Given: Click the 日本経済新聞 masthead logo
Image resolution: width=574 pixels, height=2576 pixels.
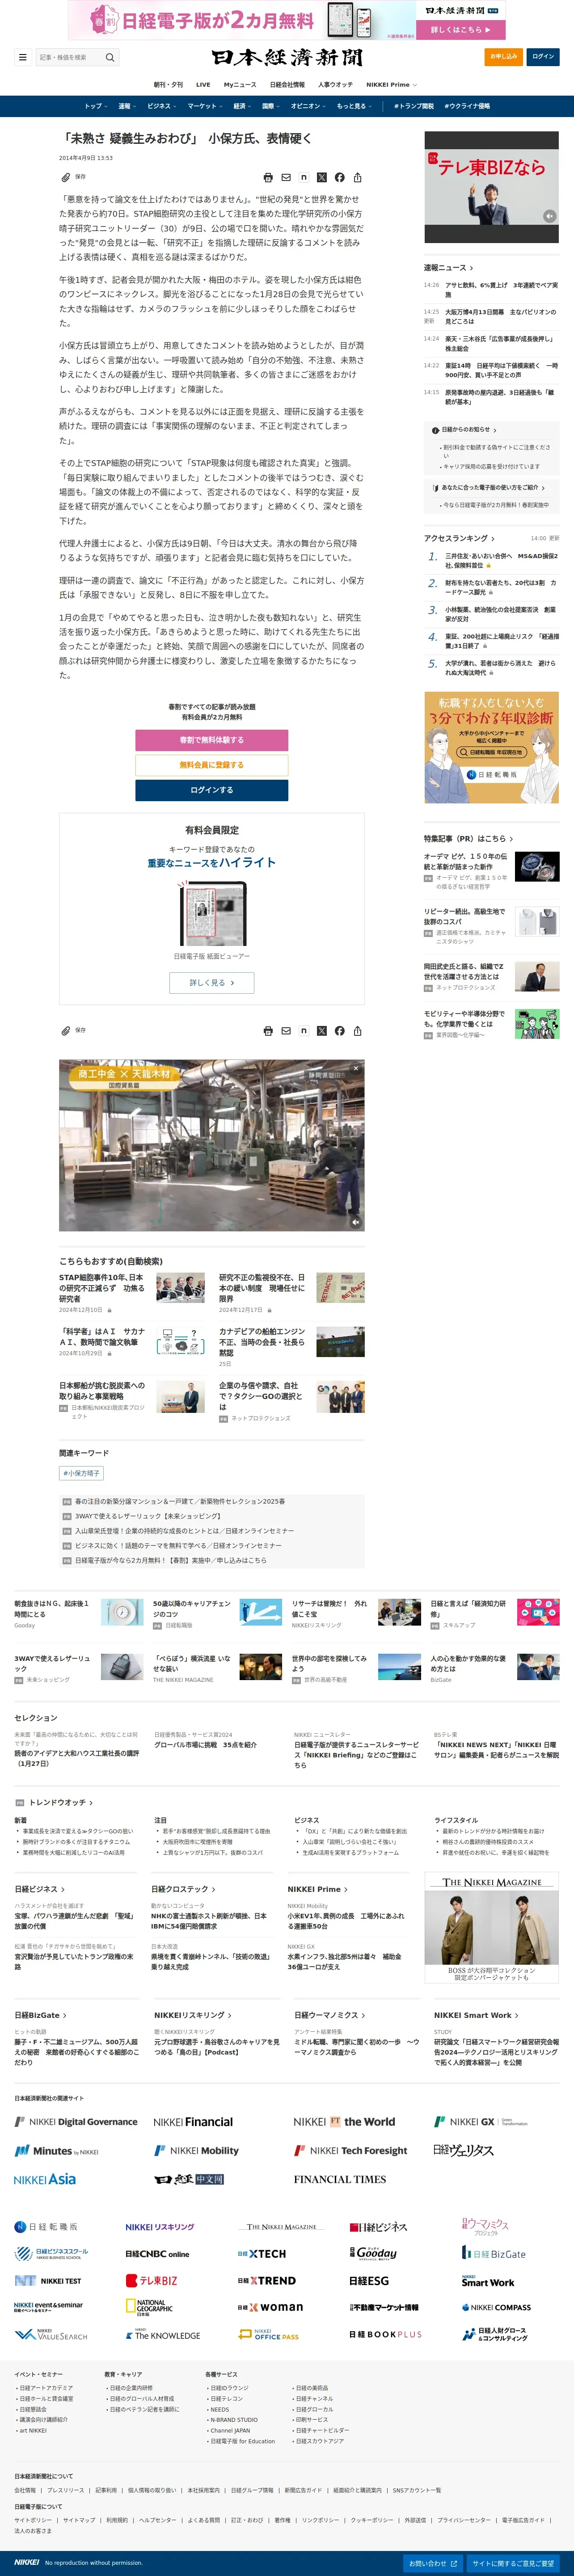Looking at the screenshot, I should point(287,57).
